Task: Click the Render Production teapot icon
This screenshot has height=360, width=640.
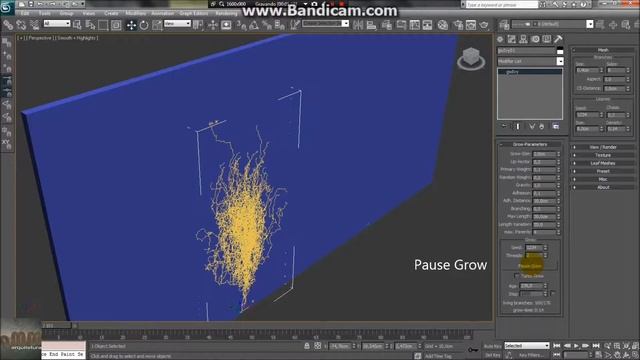Action: (x=484, y=25)
